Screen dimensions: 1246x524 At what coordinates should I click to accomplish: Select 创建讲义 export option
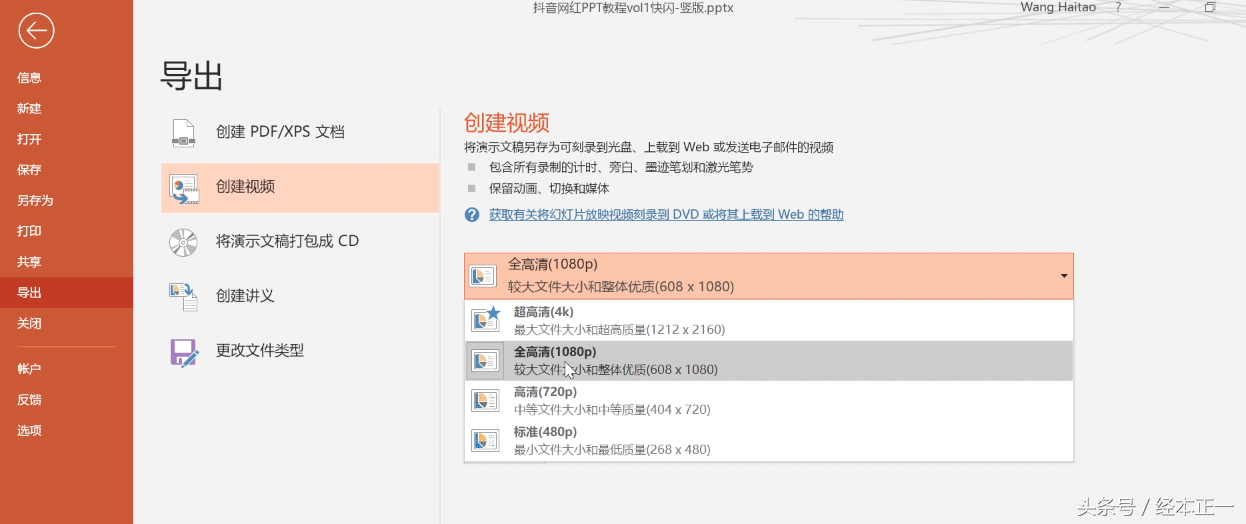coord(300,297)
